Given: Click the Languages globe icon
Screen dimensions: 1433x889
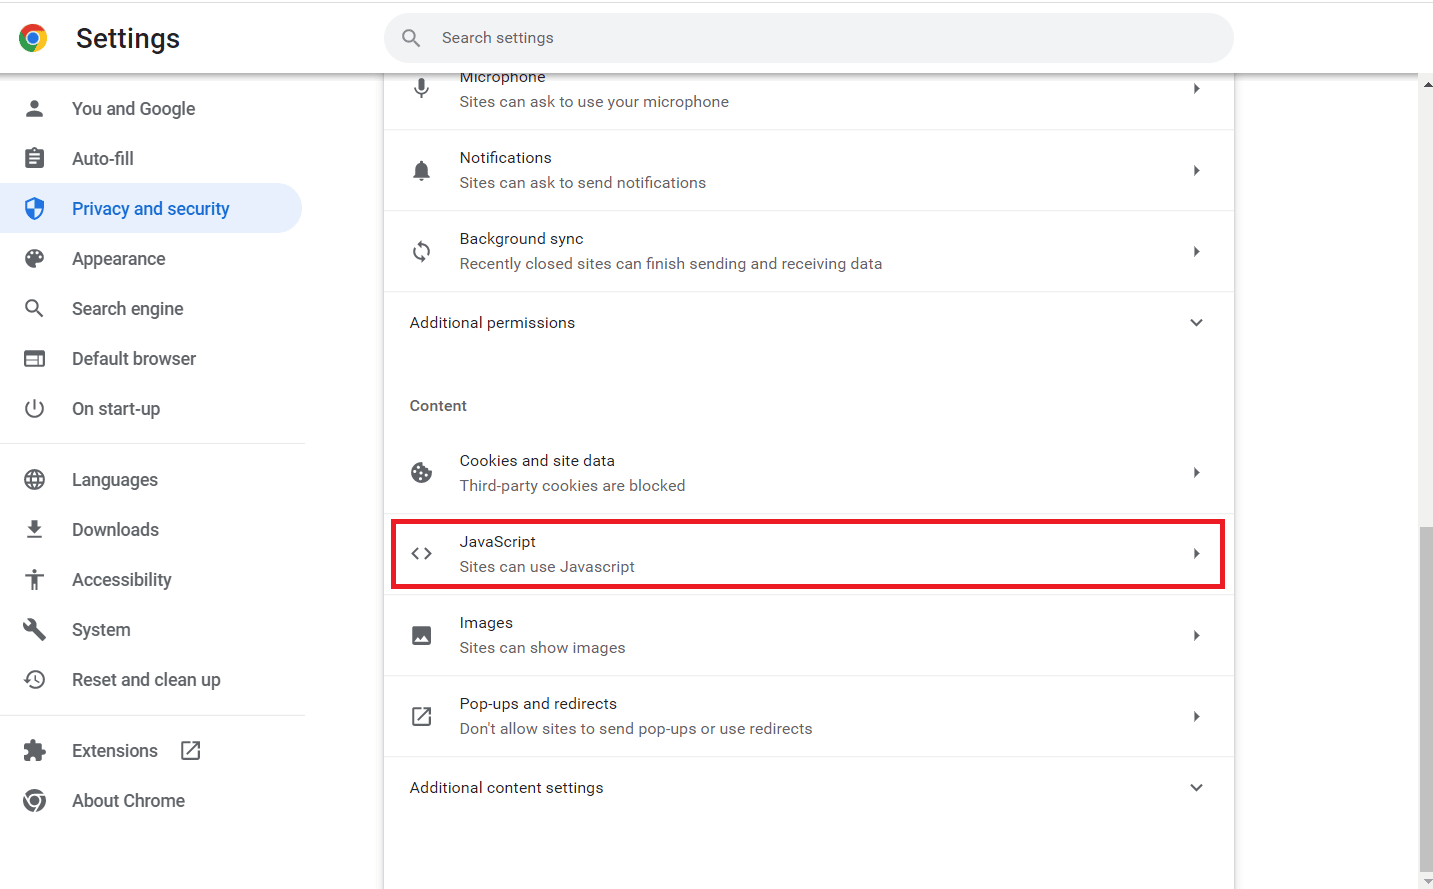Looking at the screenshot, I should pyautogui.click(x=35, y=479).
